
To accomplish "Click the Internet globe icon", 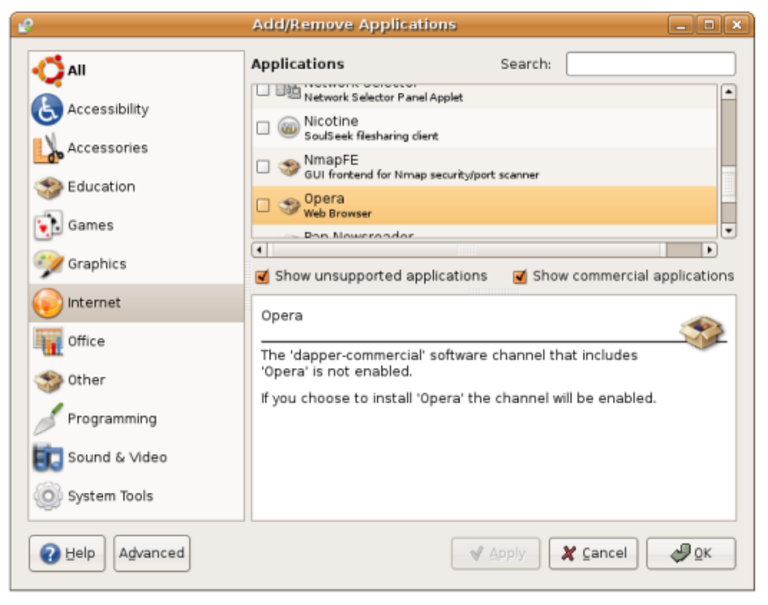I will 48,303.
